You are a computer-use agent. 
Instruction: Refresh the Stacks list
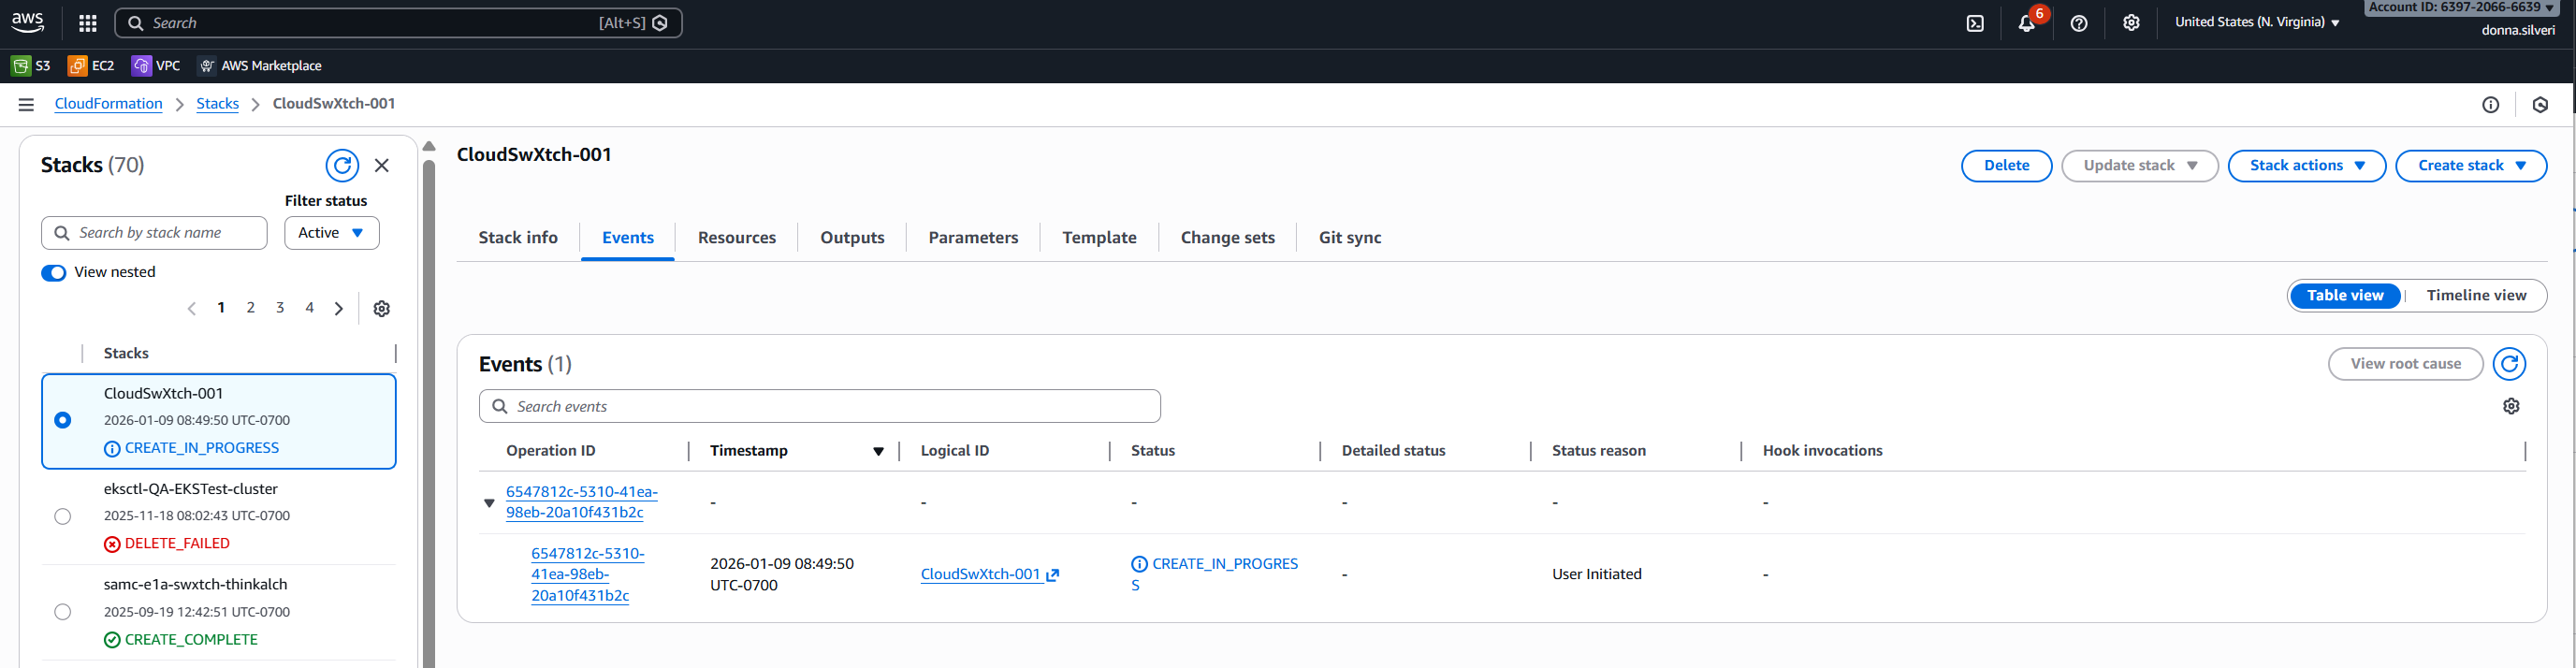point(342,165)
